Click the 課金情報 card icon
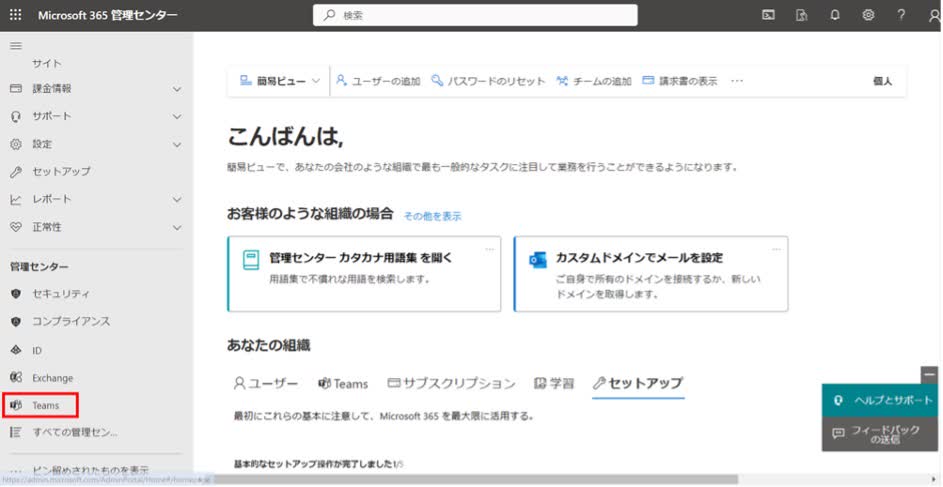The height and width of the screenshot is (487, 943). tap(16, 88)
